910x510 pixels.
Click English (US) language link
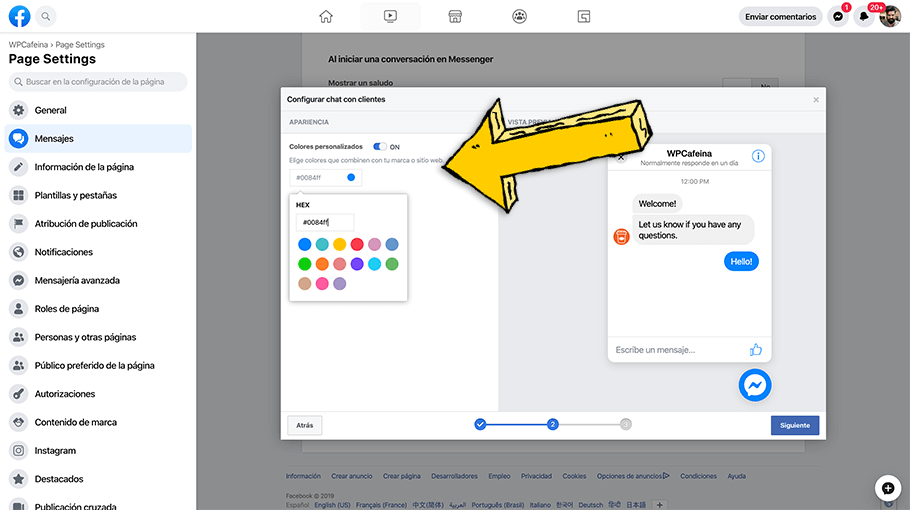click(333, 505)
